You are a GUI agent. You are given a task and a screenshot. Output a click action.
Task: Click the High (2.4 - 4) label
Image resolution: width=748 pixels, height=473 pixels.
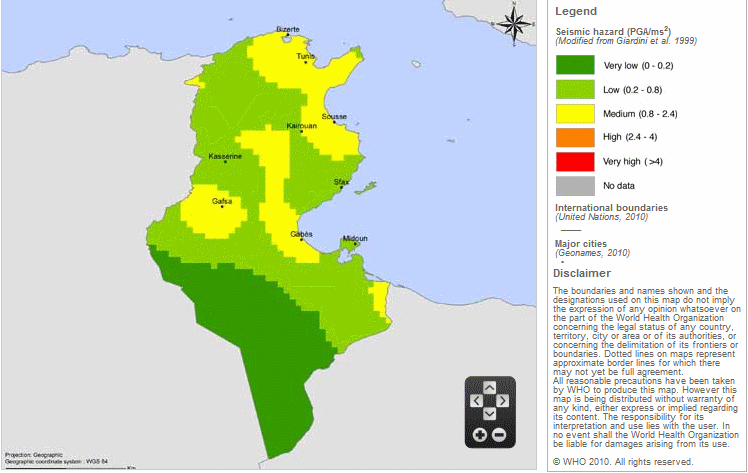630,137
